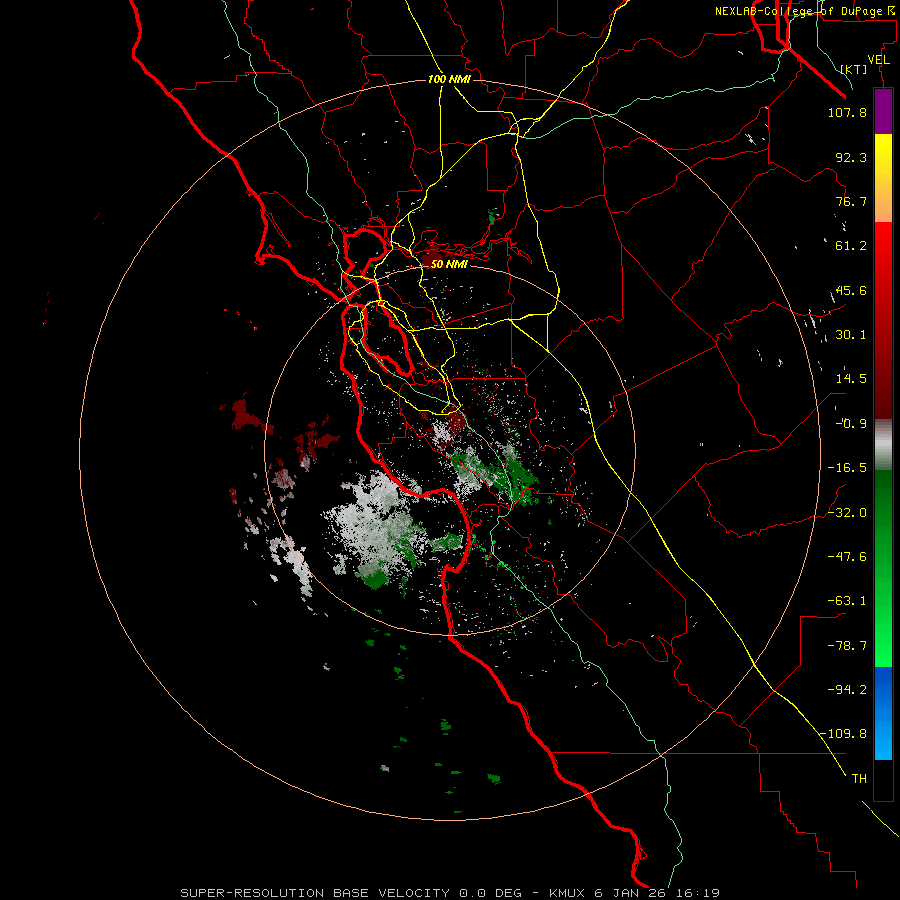
Task: Select the 76.7 scale value
Action: [x=851, y=201]
